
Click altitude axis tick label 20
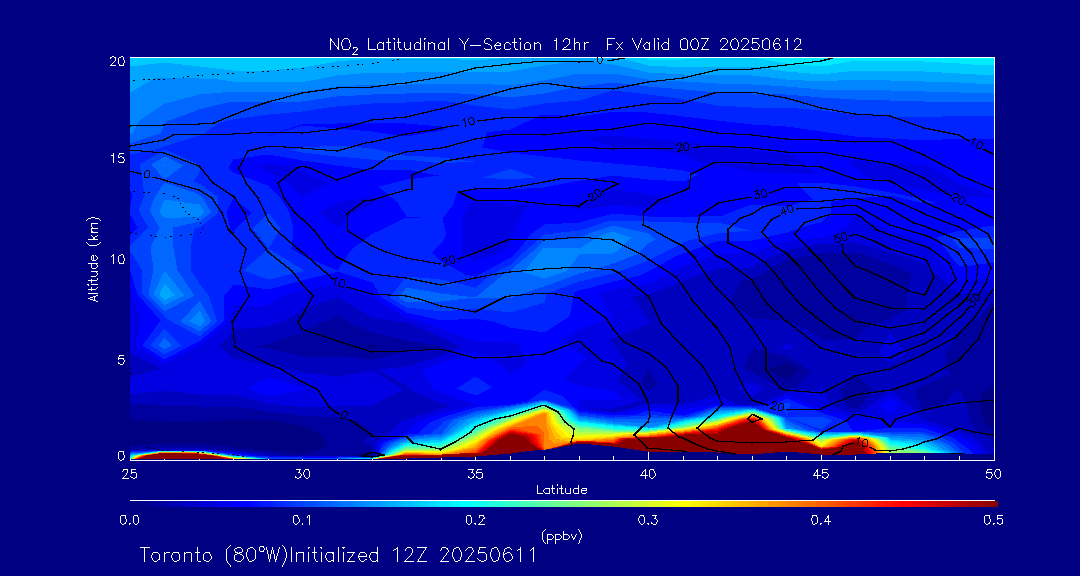coord(116,61)
